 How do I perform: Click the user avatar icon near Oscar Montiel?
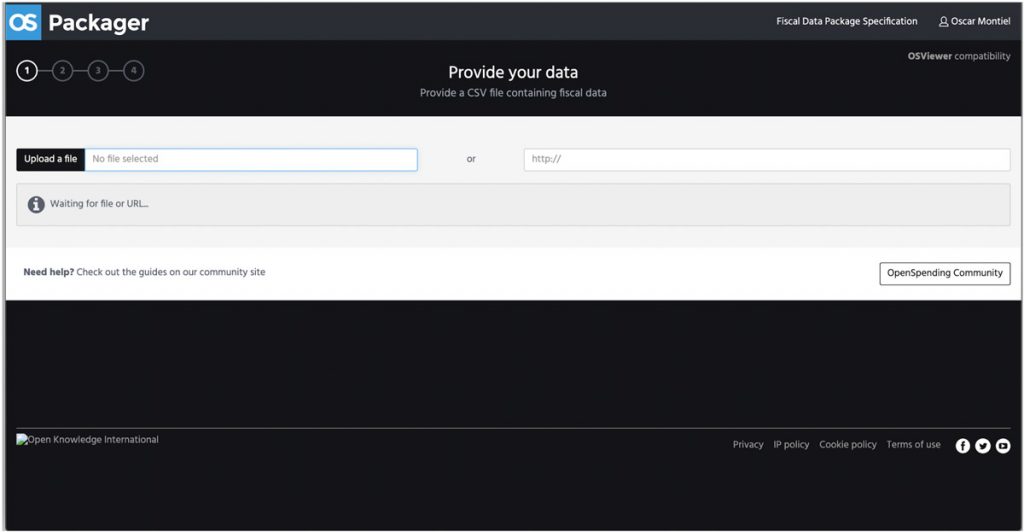[943, 22]
